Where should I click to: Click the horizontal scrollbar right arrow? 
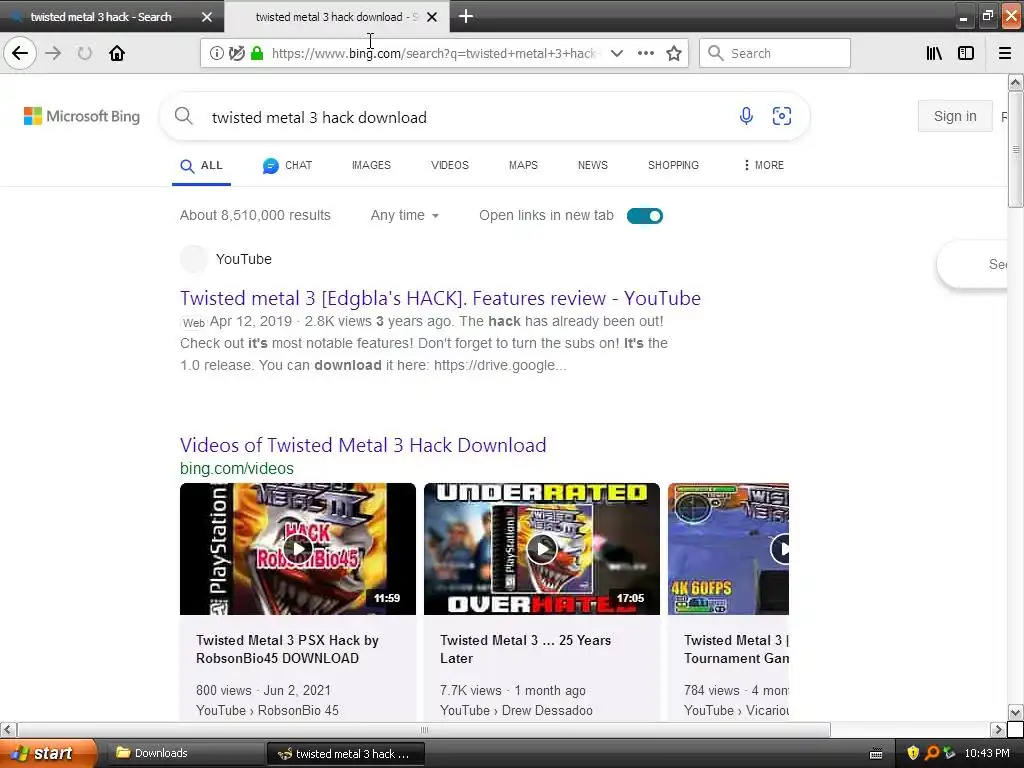point(997,729)
